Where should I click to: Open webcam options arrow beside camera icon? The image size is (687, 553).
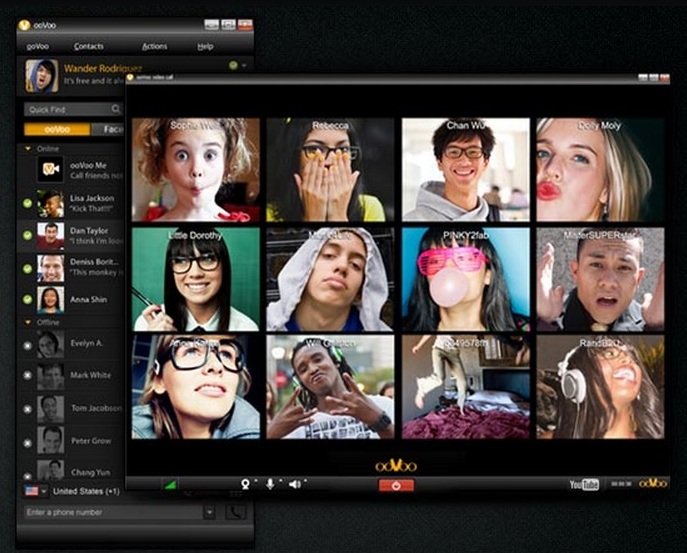pyautogui.click(x=255, y=482)
